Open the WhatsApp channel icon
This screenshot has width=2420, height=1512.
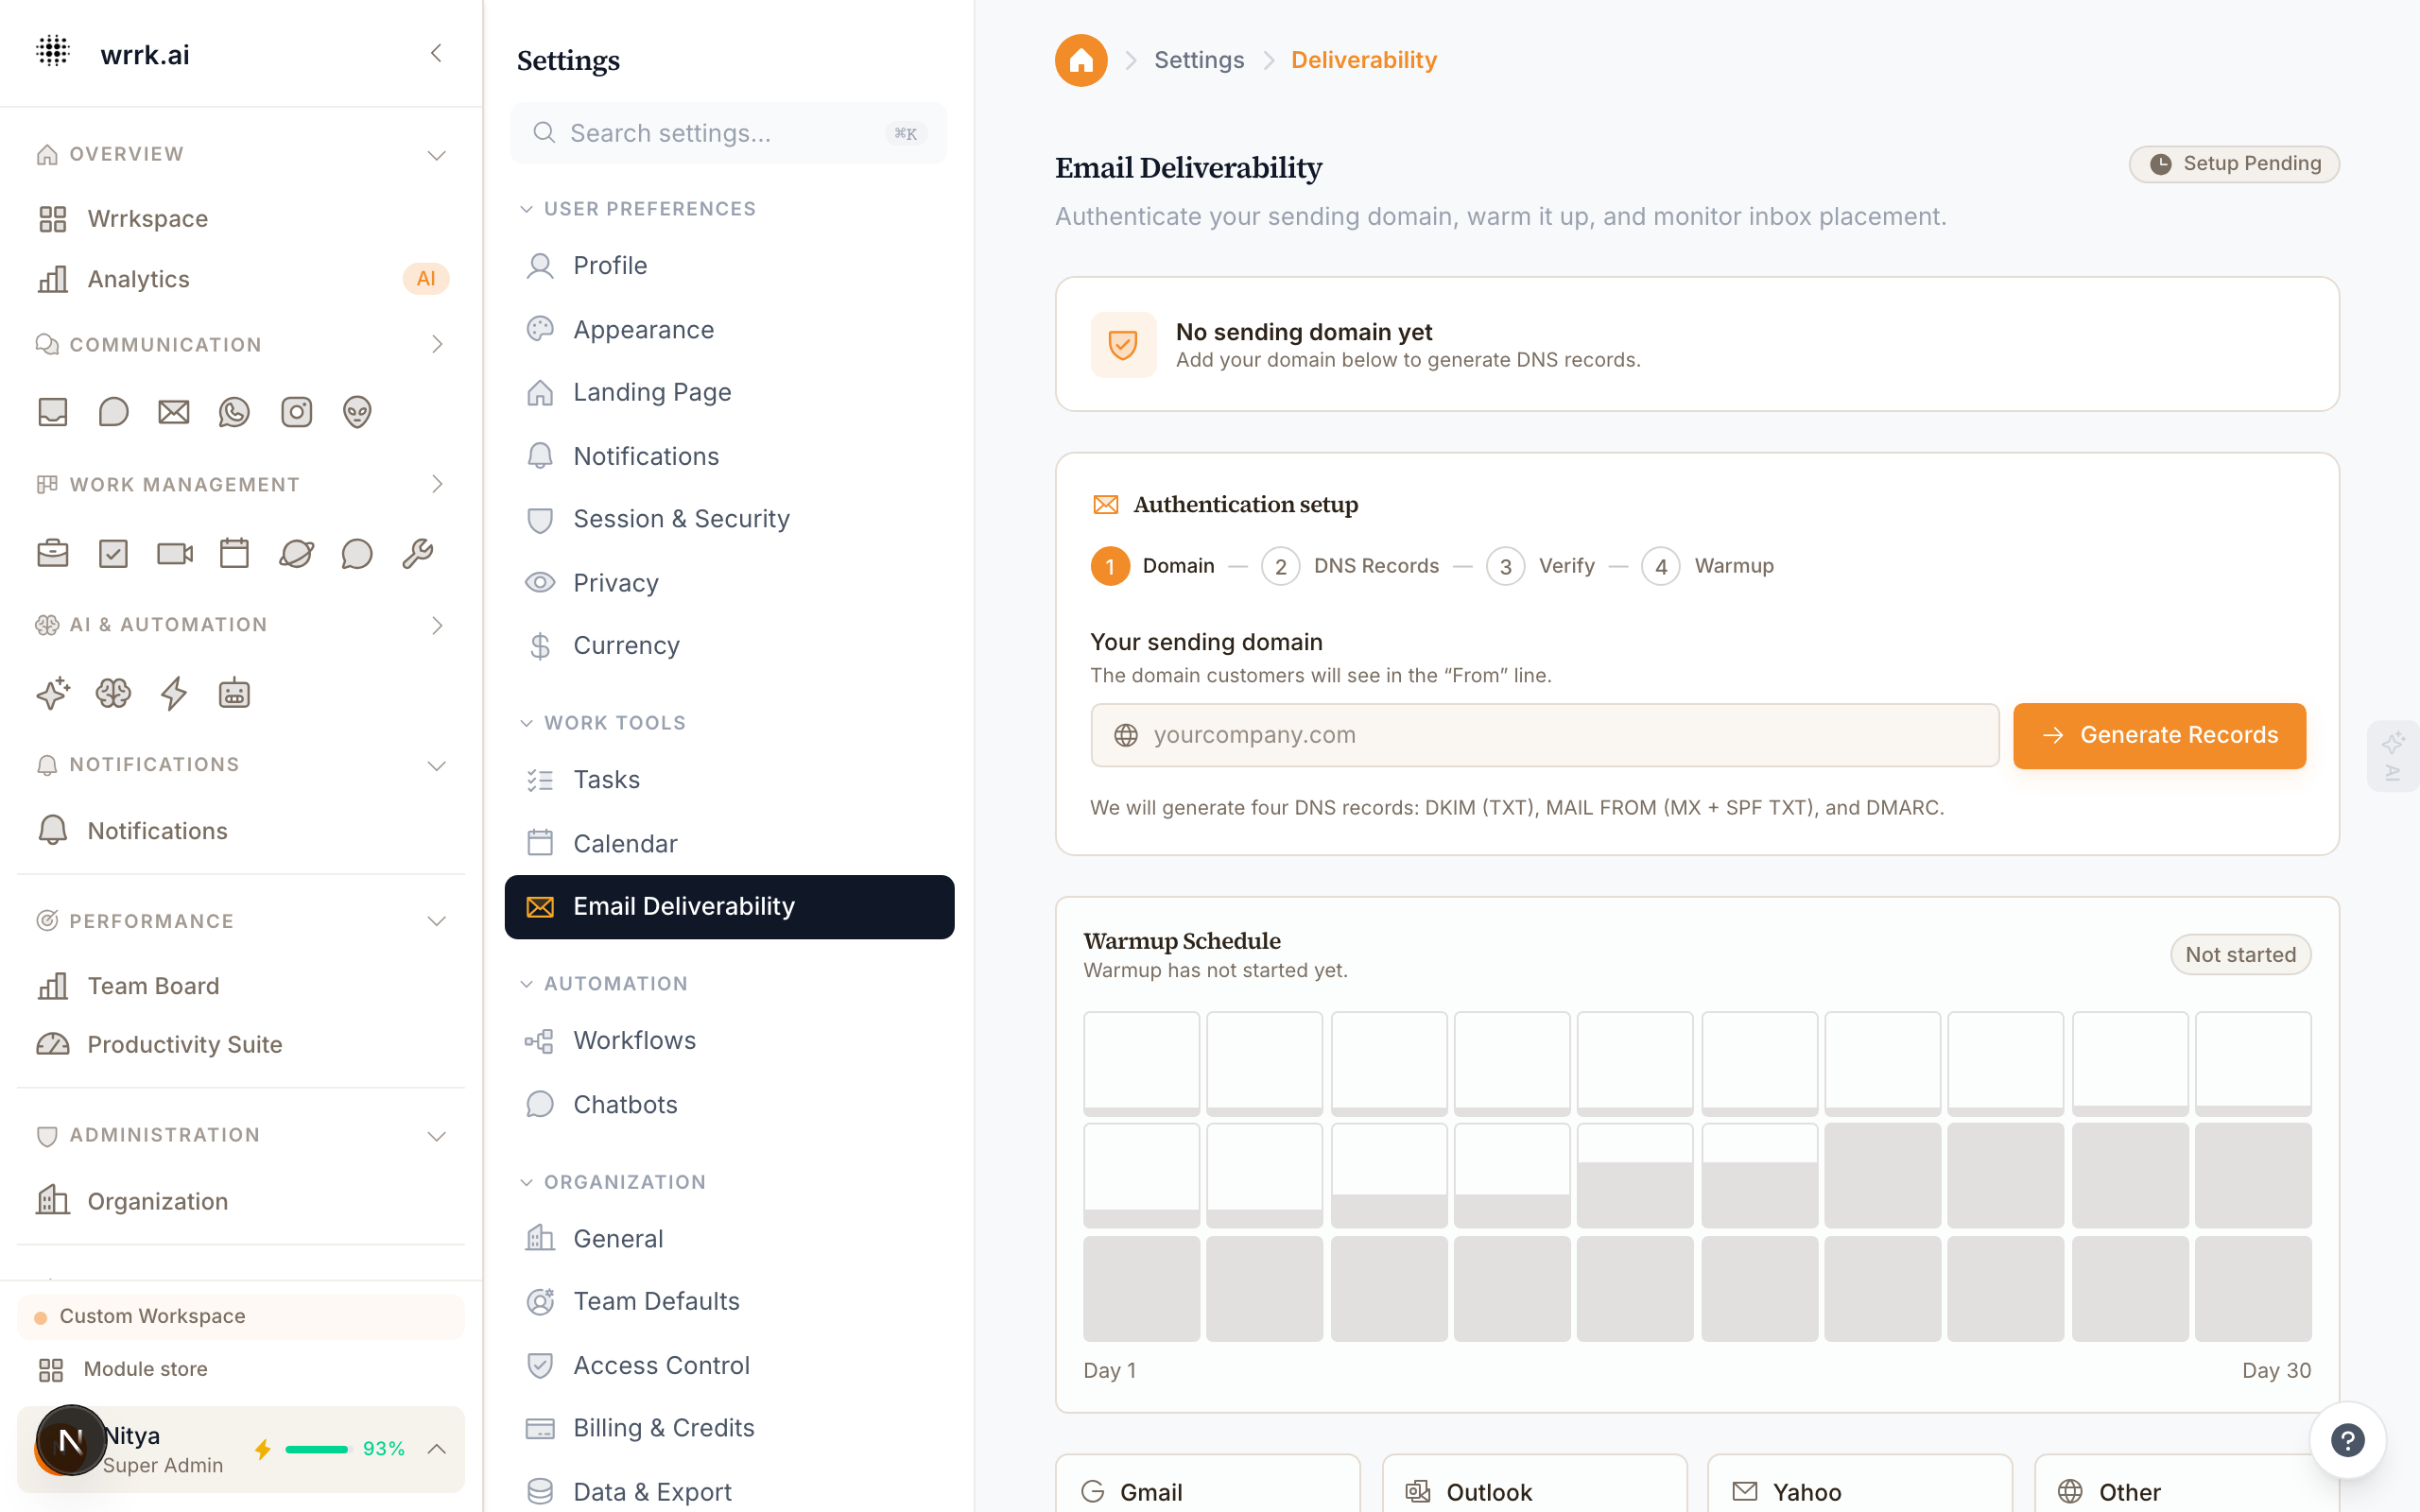(234, 411)
